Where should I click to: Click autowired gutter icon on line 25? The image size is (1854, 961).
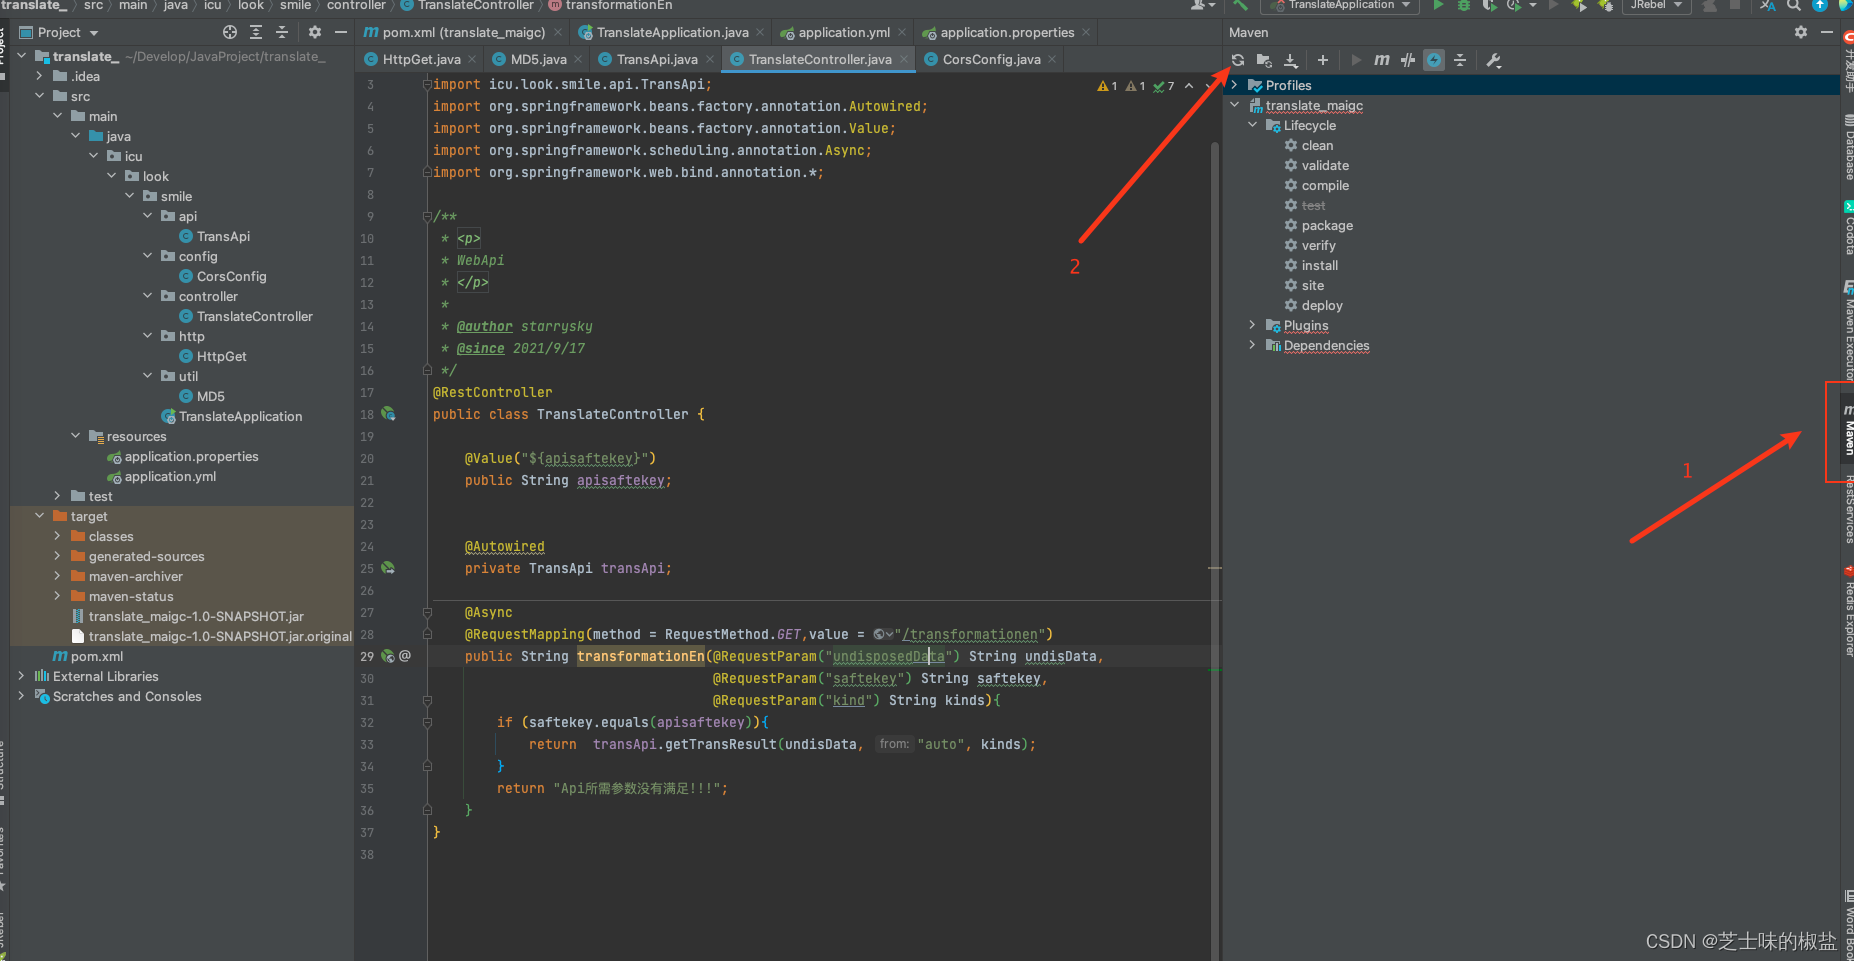pyautogui.click(x=388, y=568)
